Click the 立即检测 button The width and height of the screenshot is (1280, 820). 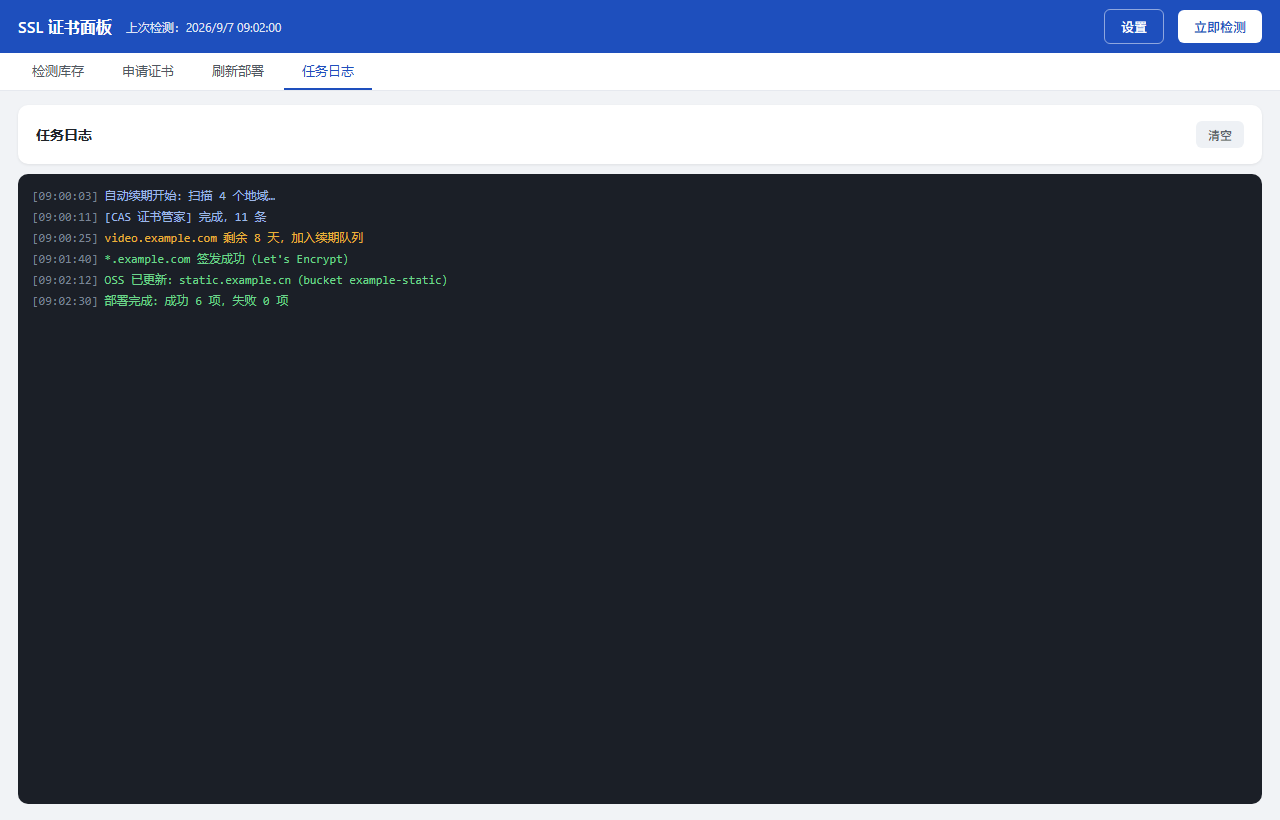click(1219, 27)
